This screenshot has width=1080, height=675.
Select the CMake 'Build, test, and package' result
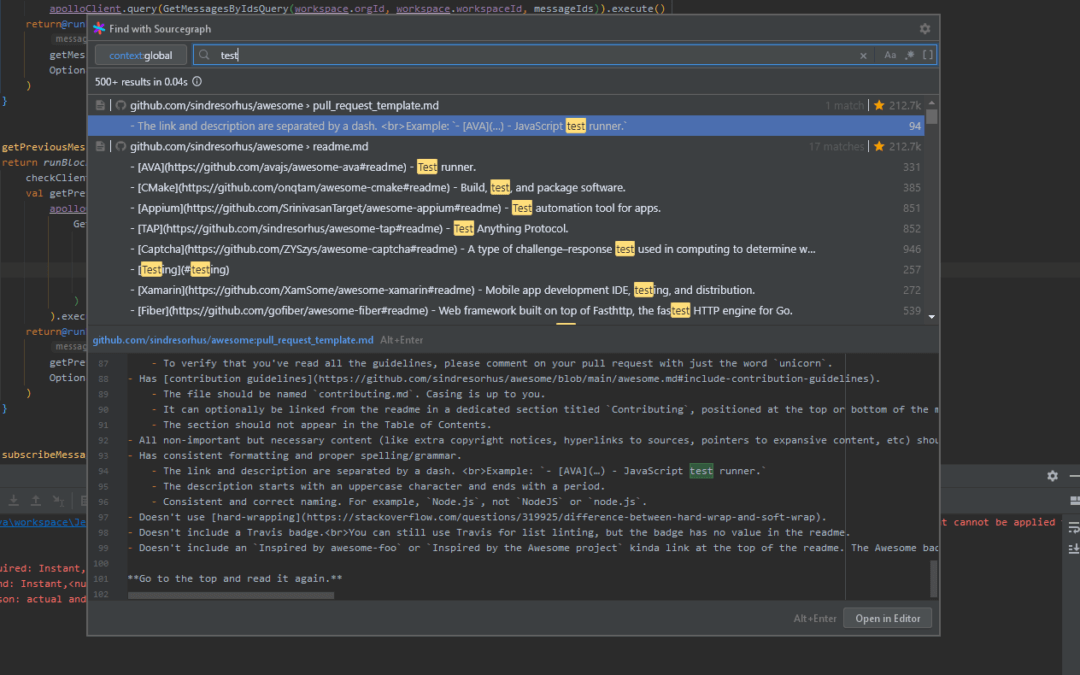coord(506,187)
